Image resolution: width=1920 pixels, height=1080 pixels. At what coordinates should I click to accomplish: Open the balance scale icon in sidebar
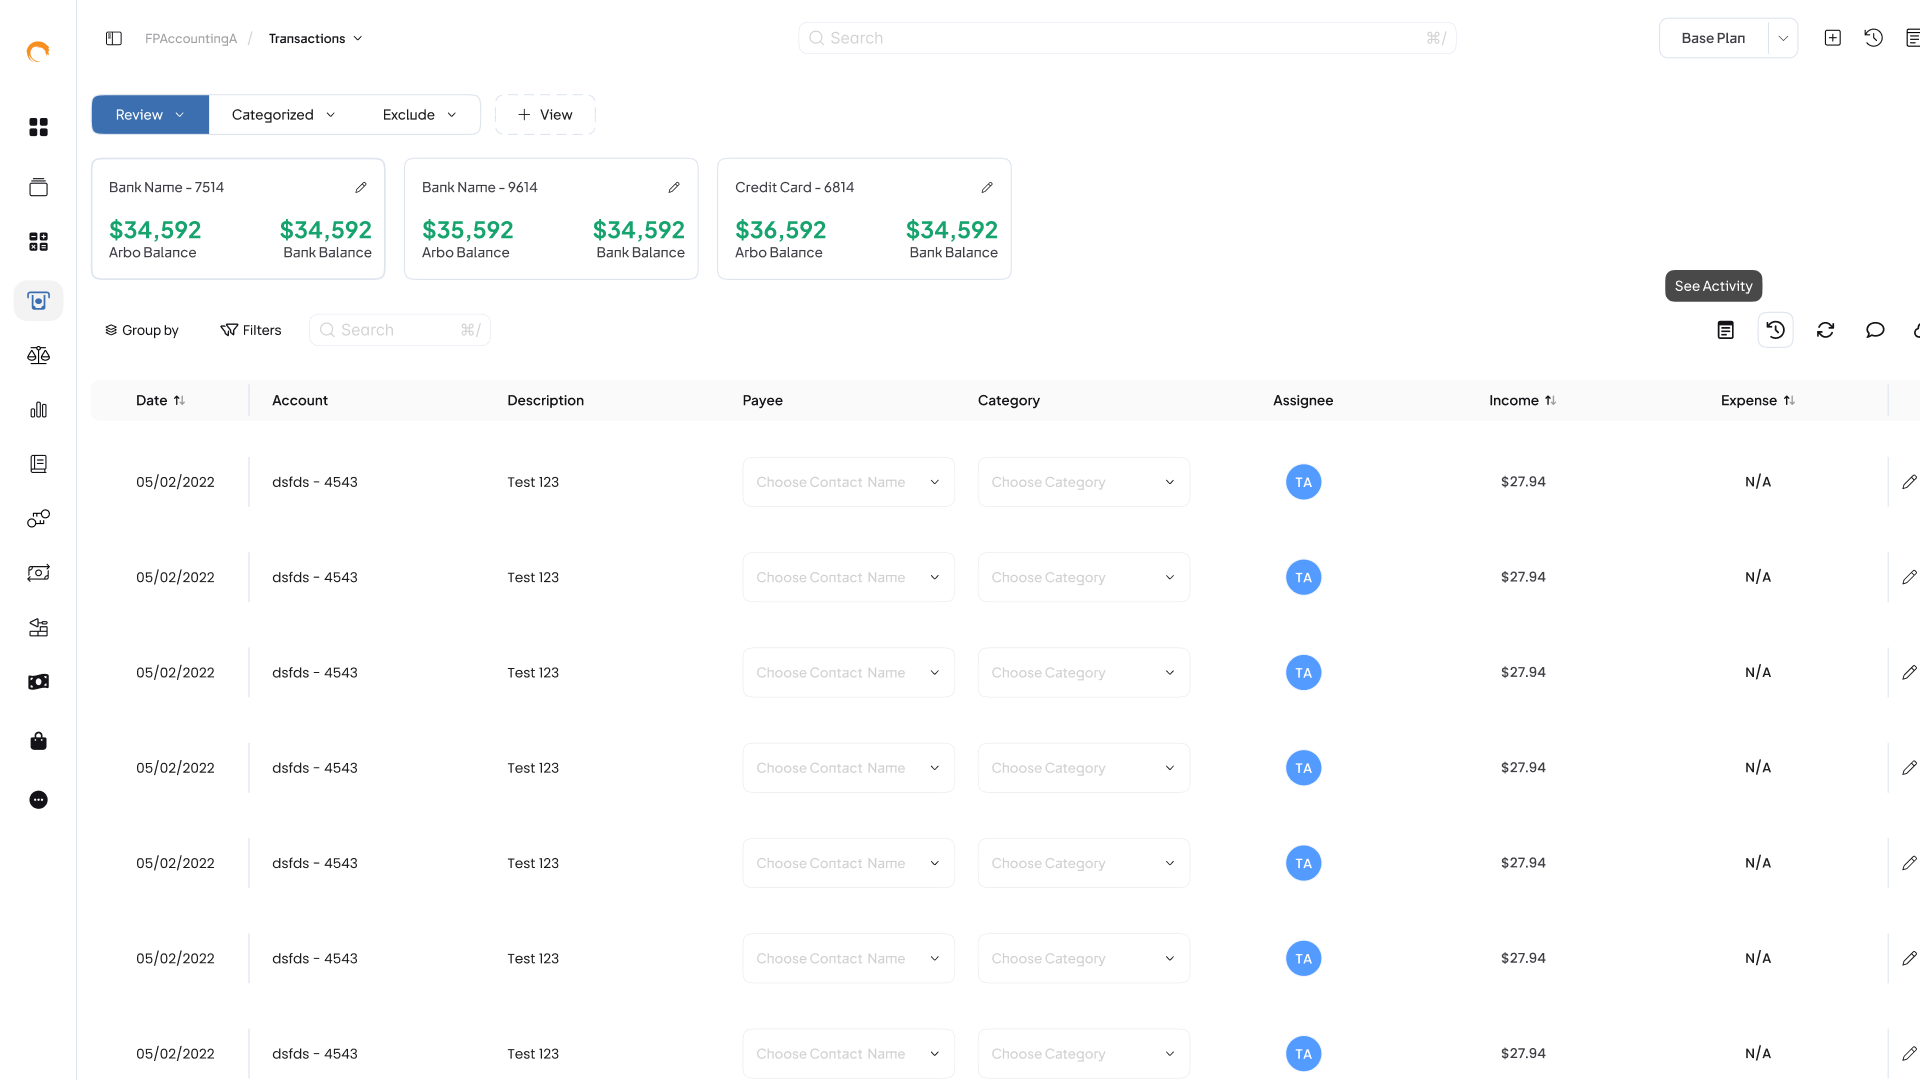[38, 355]
